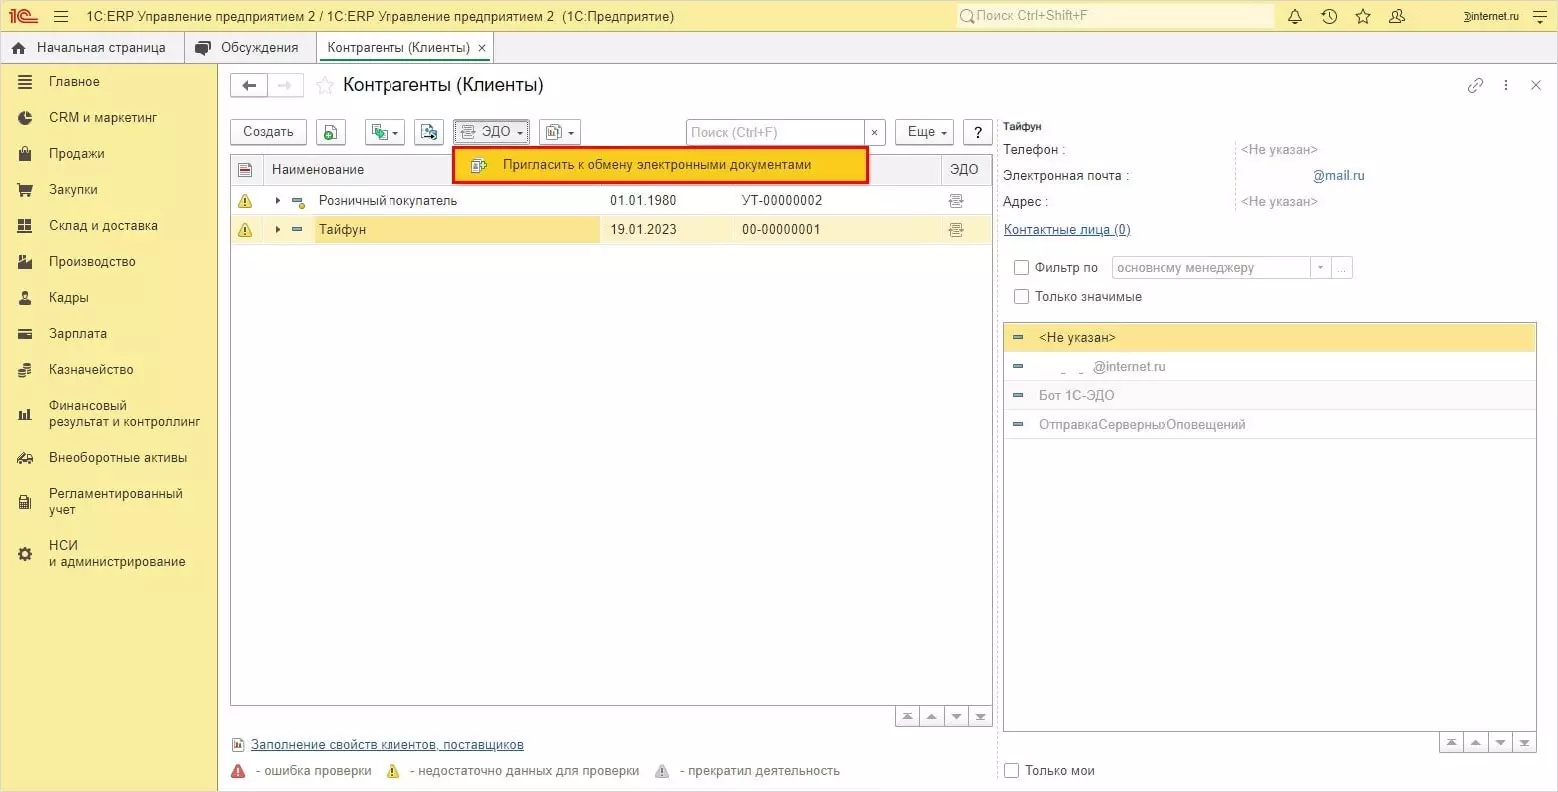Image resolution: width=1558 pixels, height=792 pixels.
Task: Open the user profile icon in the title bar
Action: 1398,16
